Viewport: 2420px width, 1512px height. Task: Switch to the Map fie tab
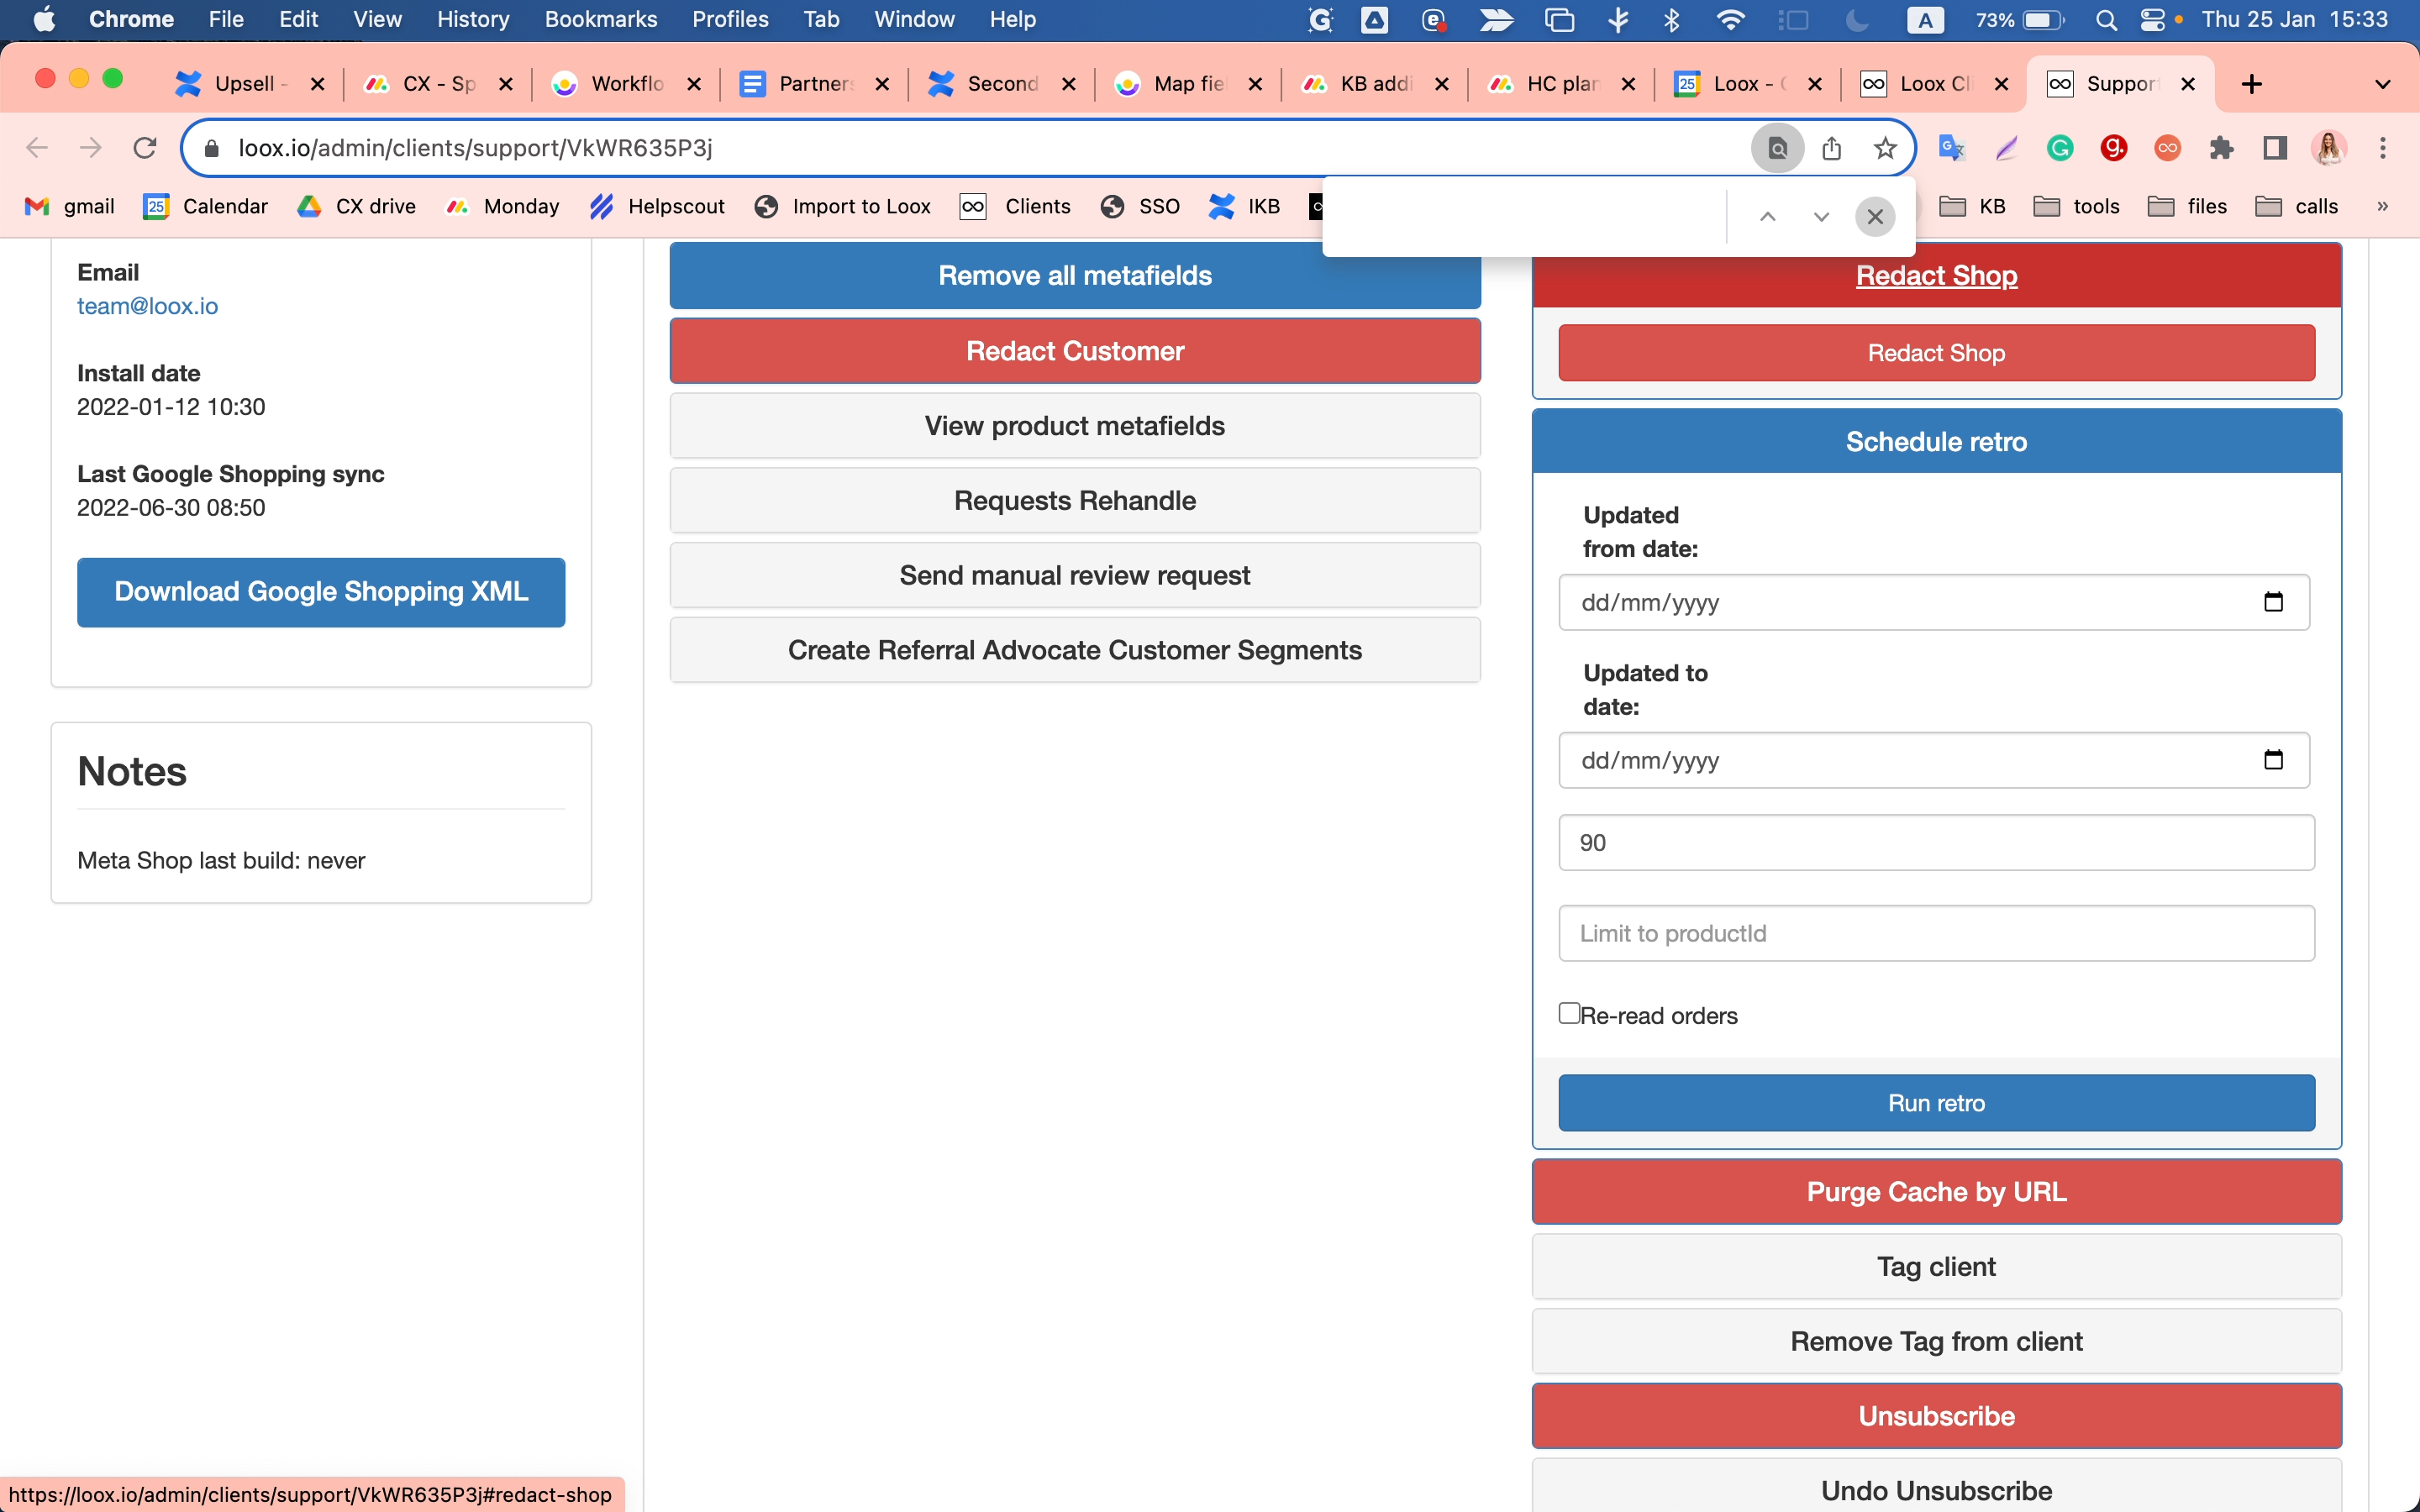tap(1189, 84)
